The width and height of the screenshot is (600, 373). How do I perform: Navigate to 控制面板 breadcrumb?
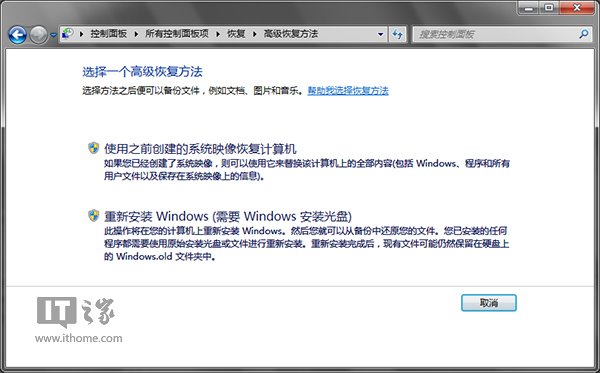click(x=109, y=34)
